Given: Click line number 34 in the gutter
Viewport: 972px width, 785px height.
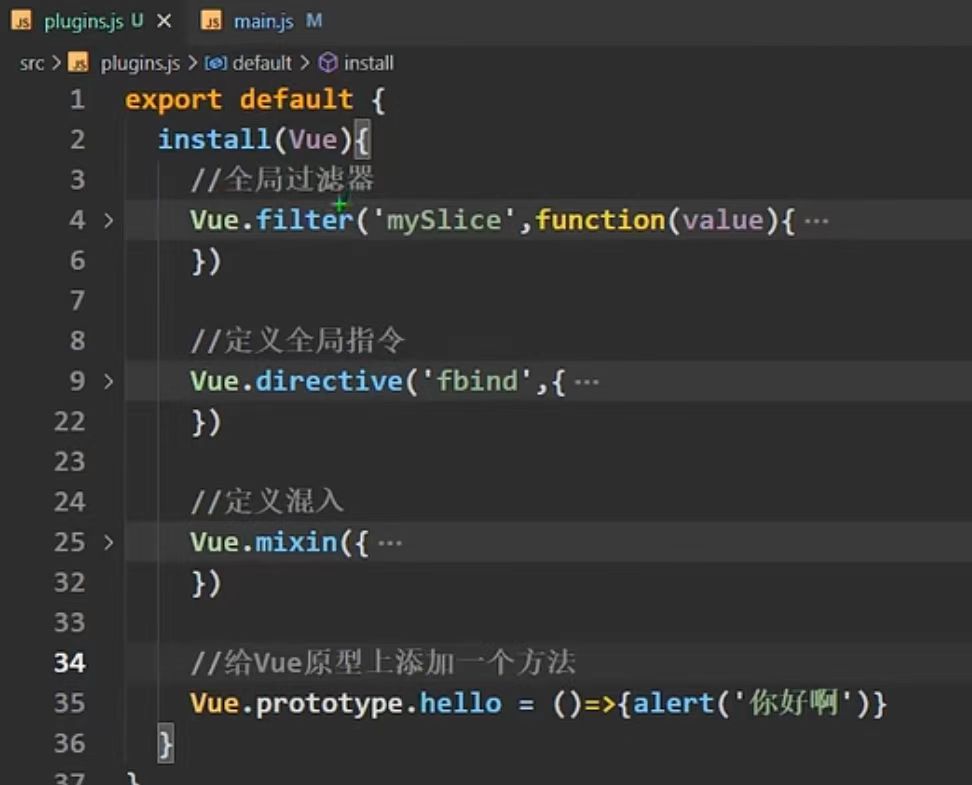Looking at the screenshot, I should 69,663.
